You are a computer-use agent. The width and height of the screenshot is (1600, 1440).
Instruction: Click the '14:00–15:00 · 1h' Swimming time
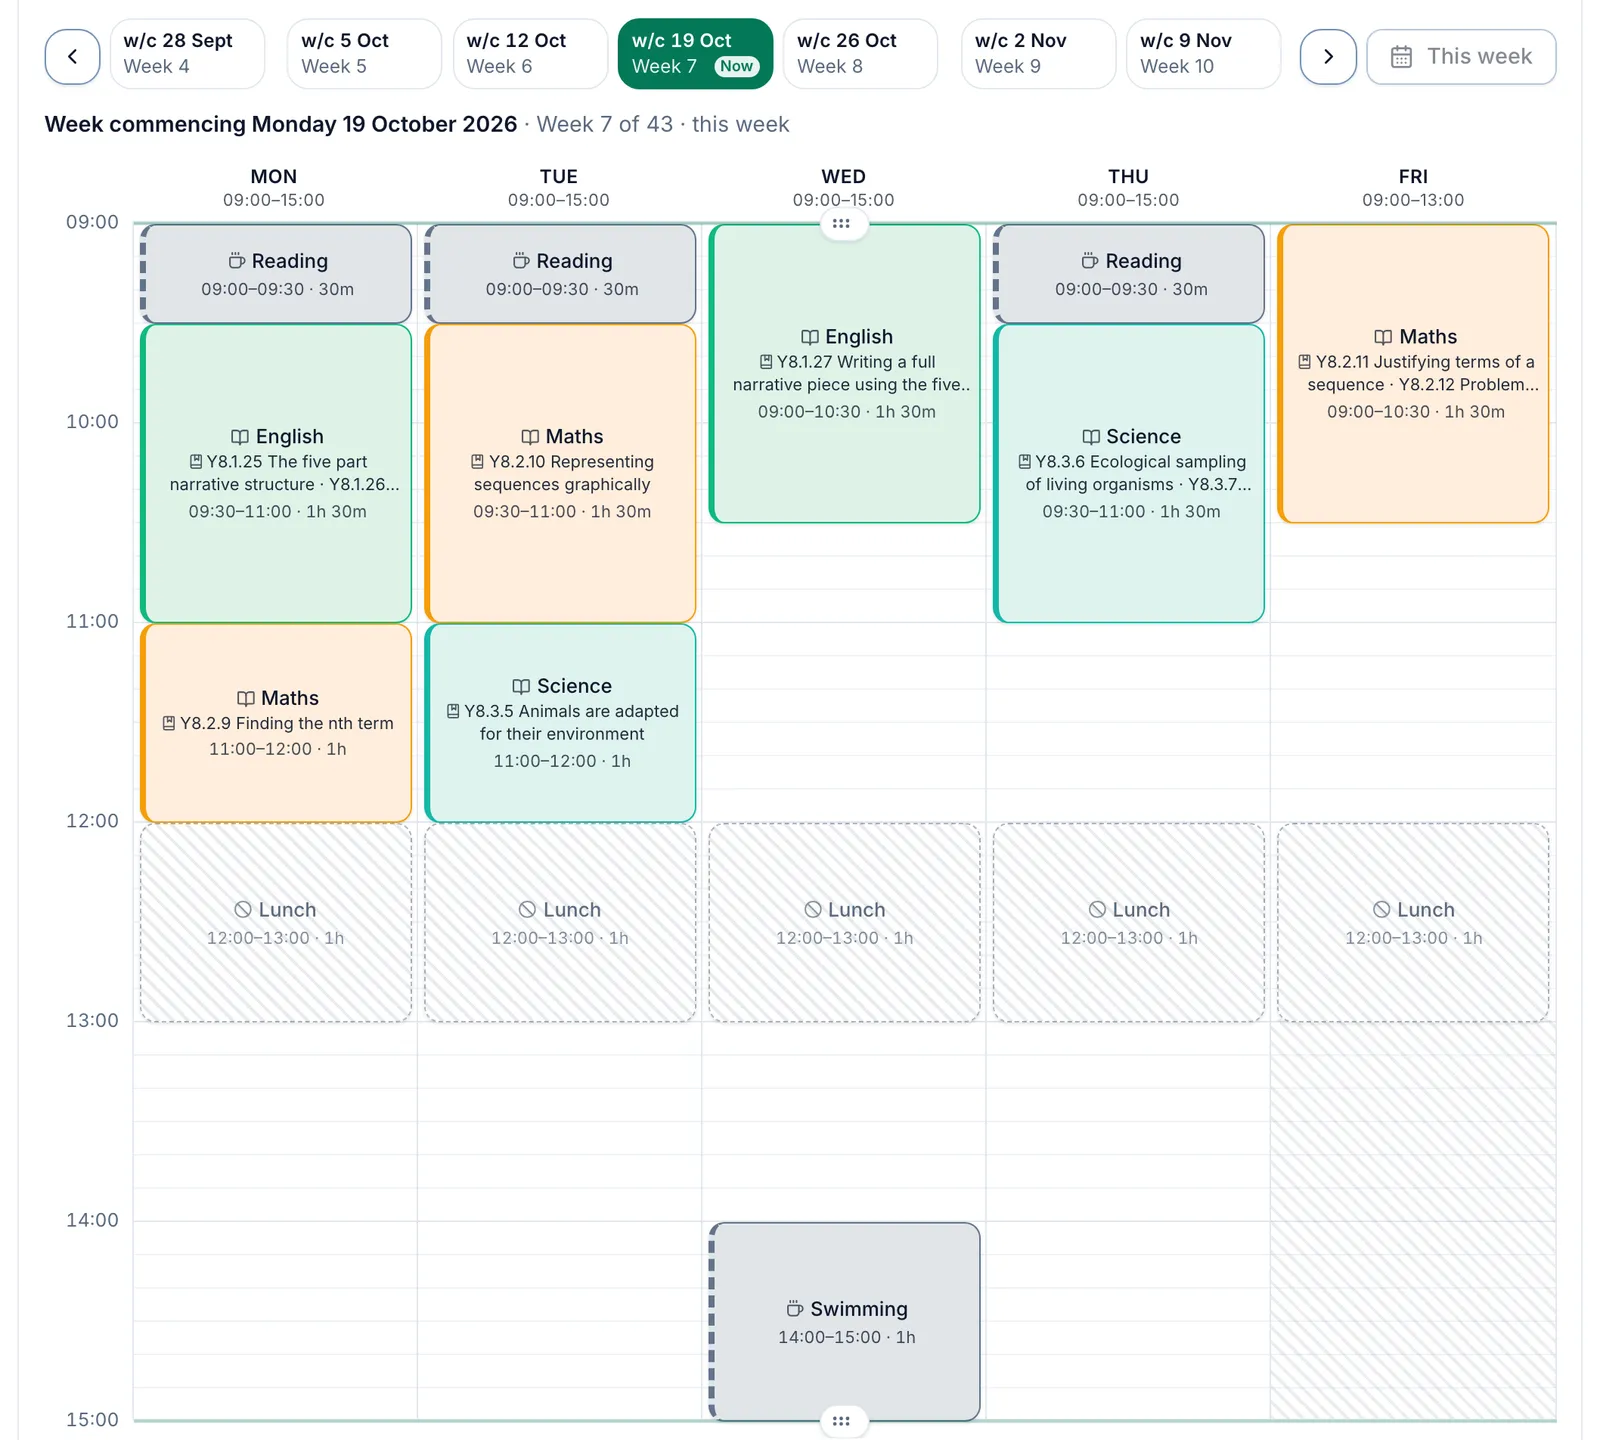click(847, 1337)
